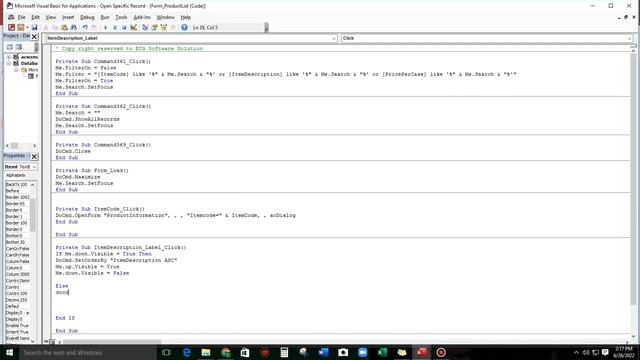Click the Insert Module toolbar icon
Viewport: 640px width, 360px height.
click(20, 27)
